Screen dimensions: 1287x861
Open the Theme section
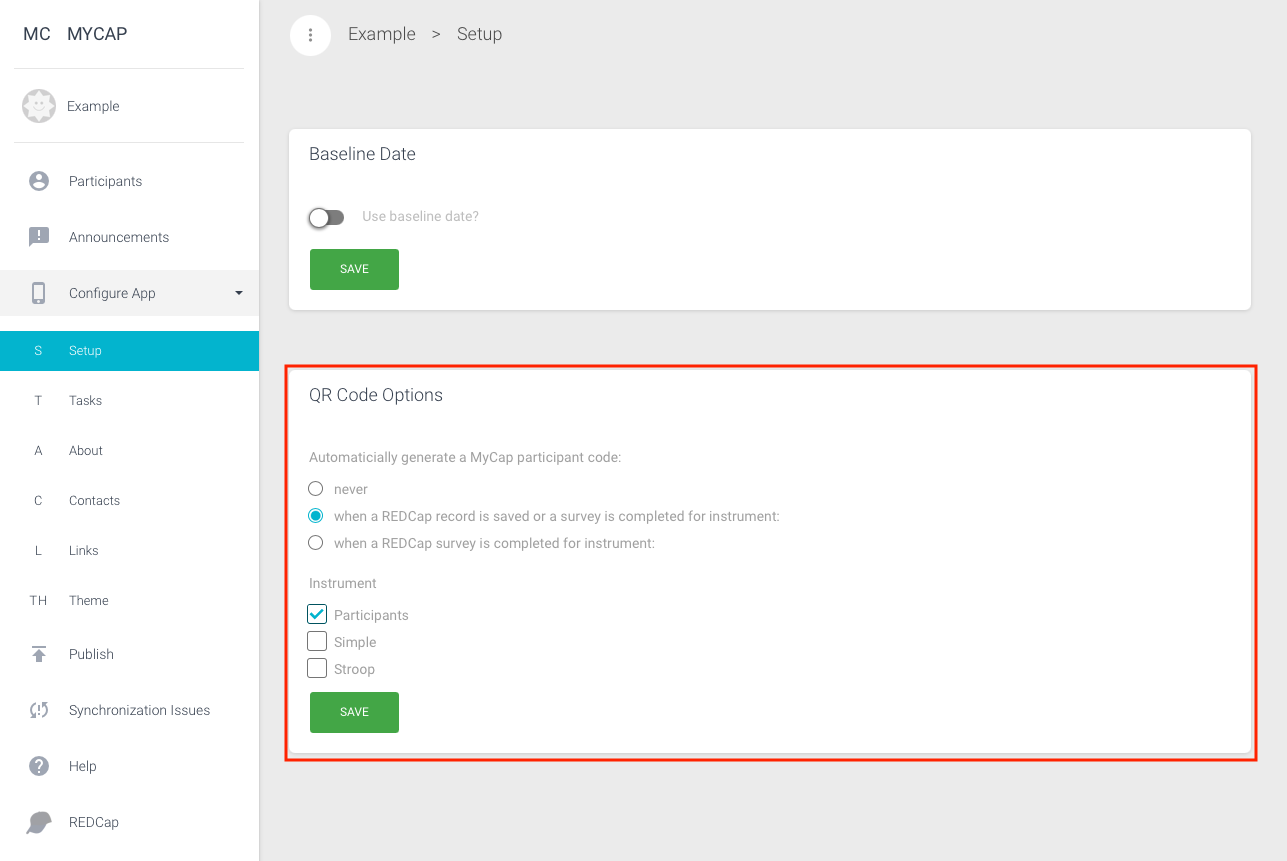[88, 600]
